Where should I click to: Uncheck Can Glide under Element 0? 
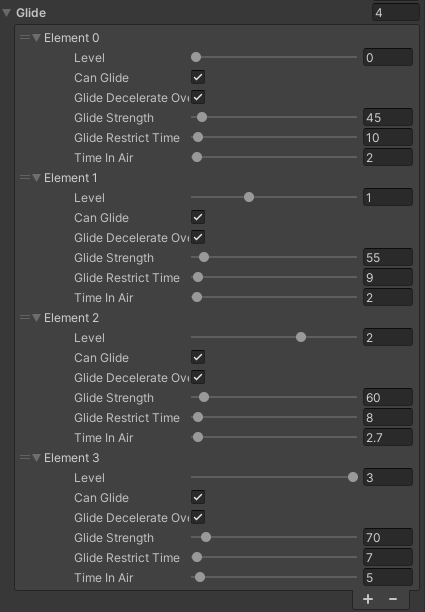pyautogui.click(x=198, y=77)
